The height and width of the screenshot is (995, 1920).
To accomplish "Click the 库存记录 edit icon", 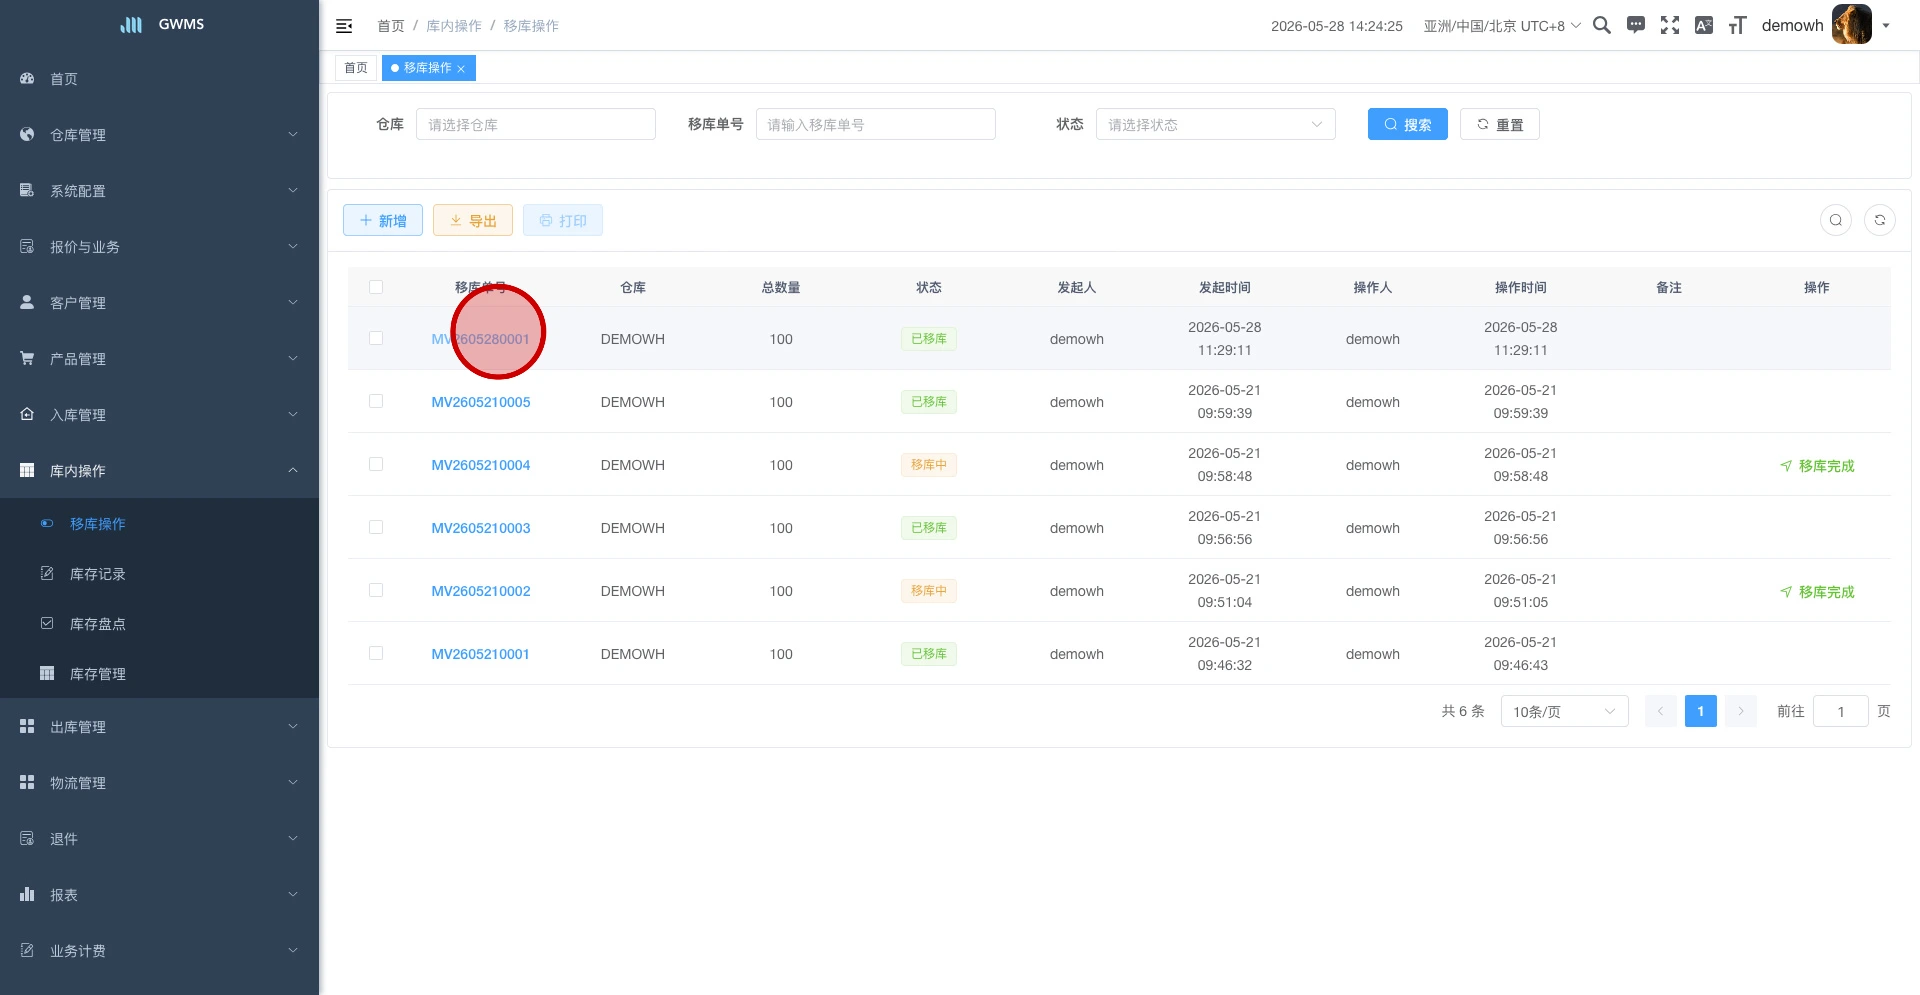I will point(47,573).
